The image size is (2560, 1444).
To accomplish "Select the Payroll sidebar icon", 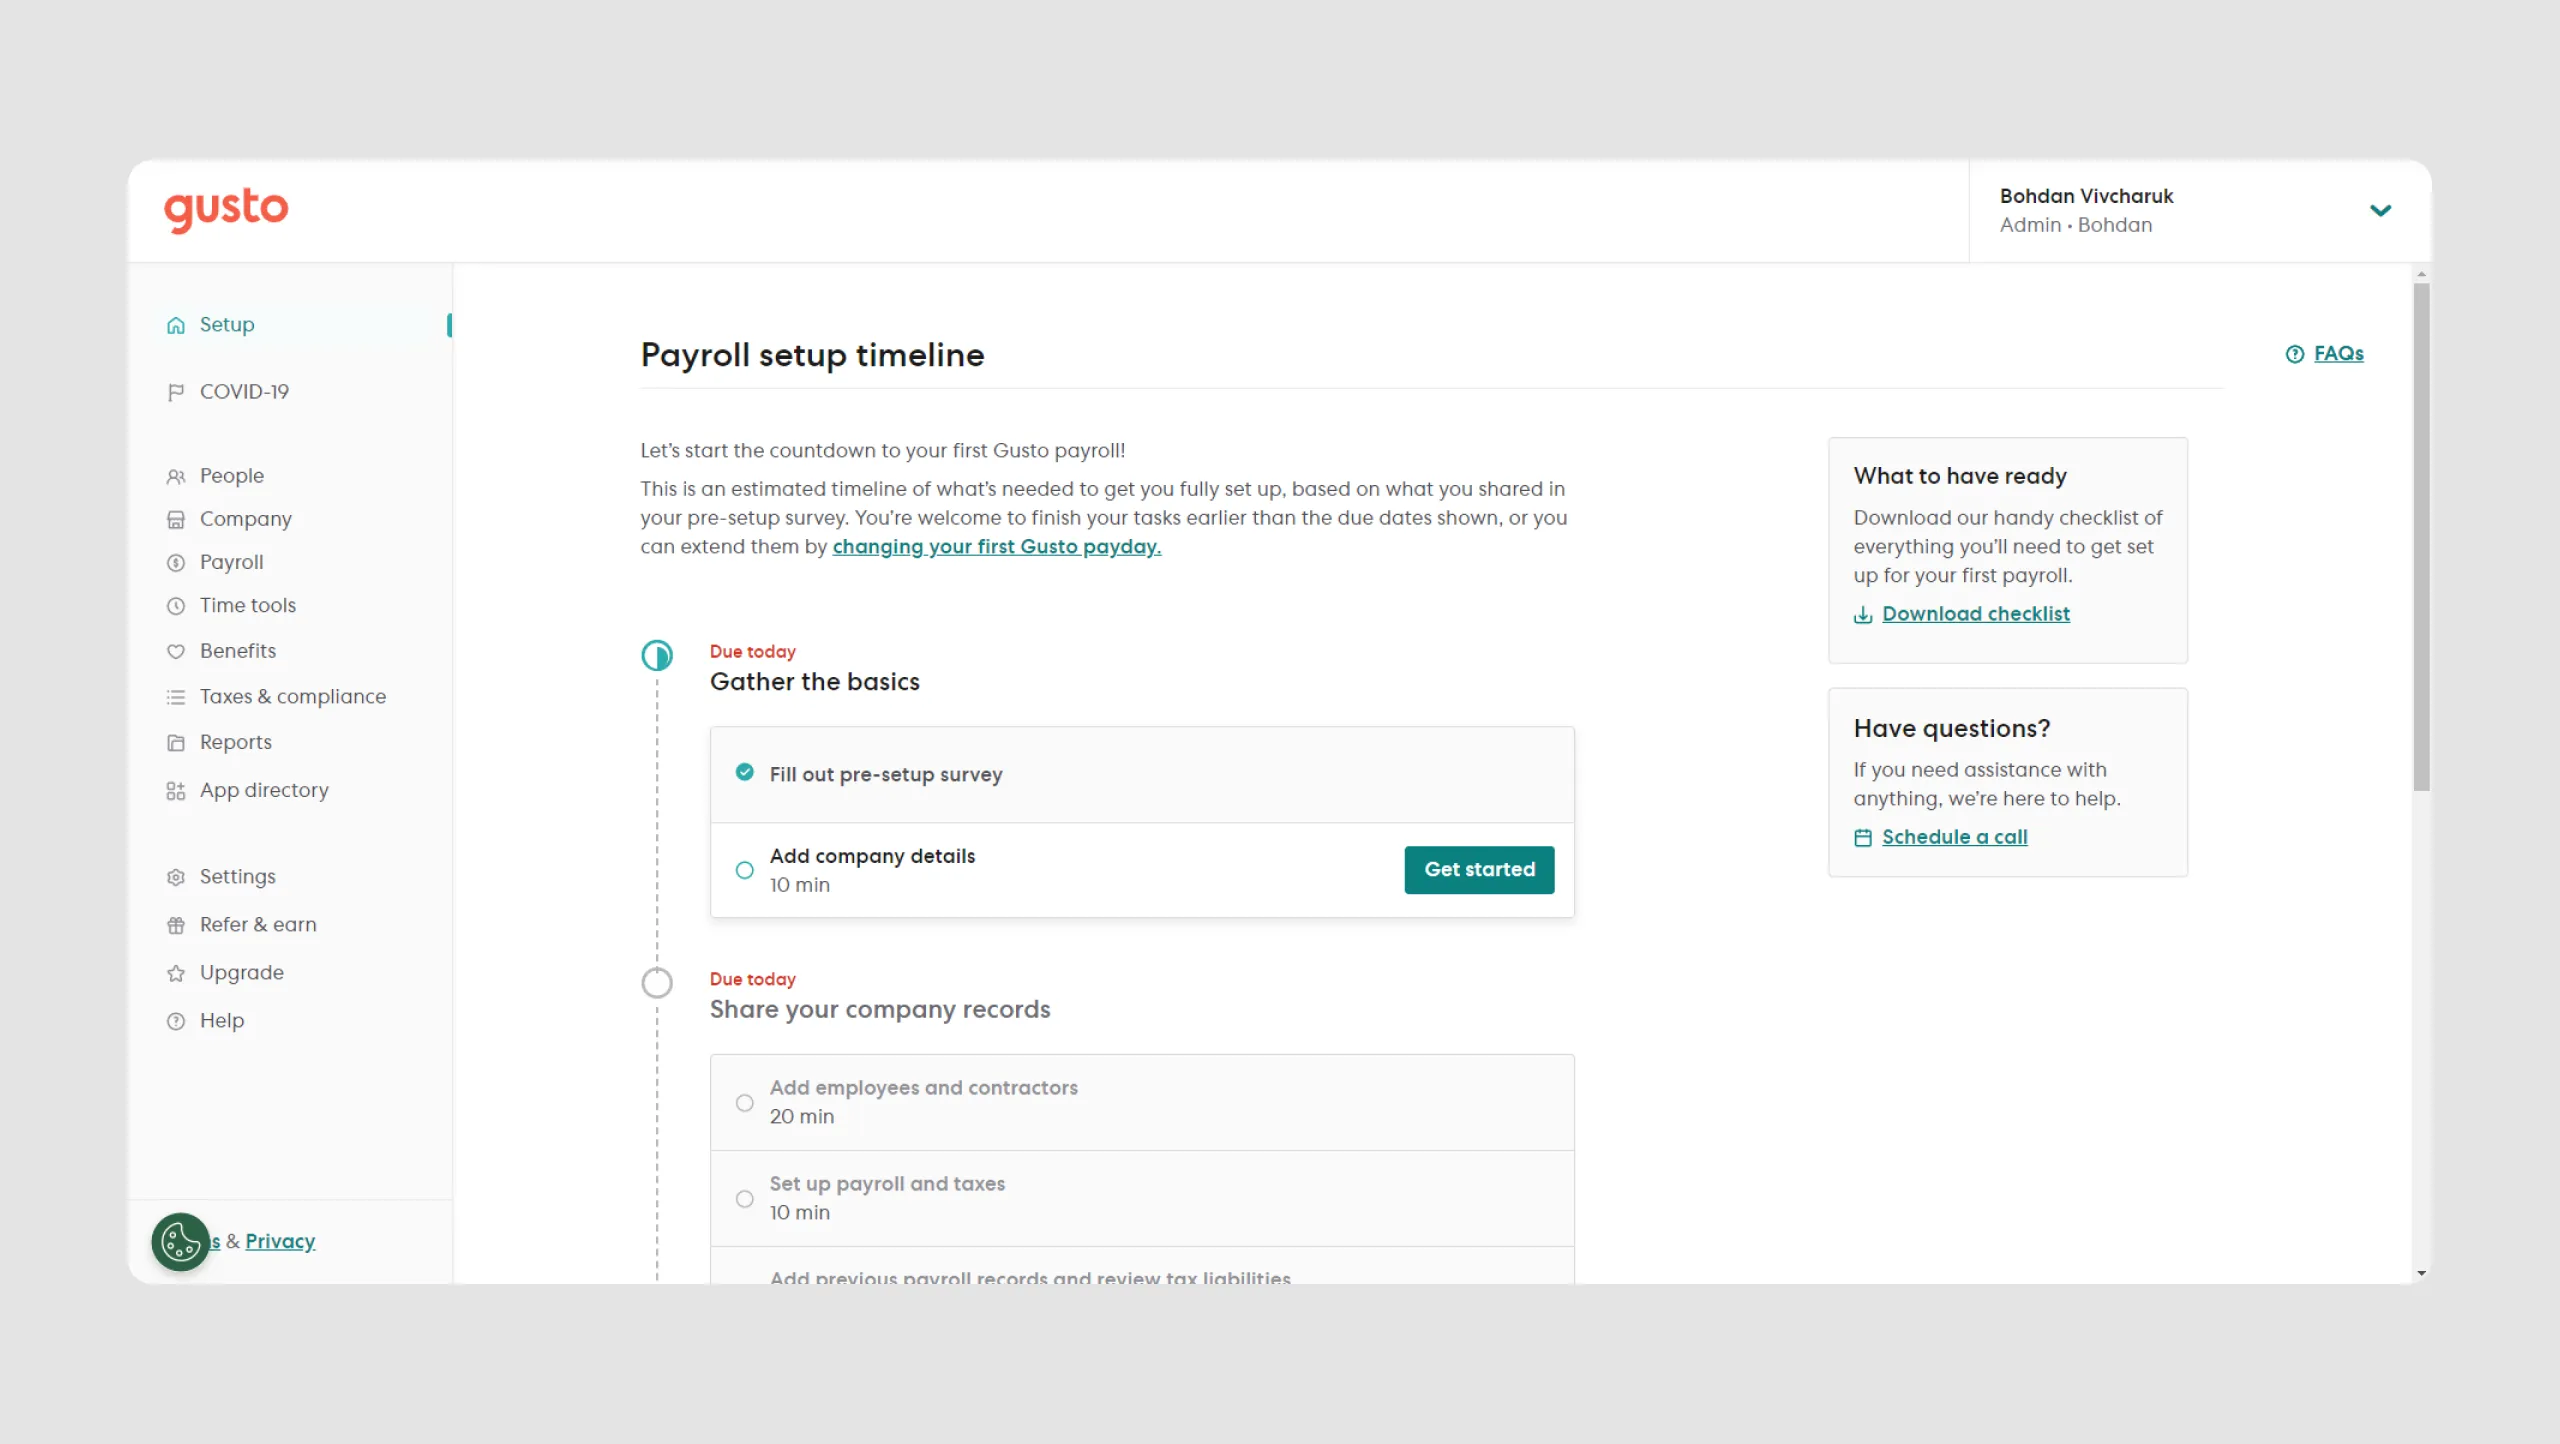I will (x=176, y=562).
